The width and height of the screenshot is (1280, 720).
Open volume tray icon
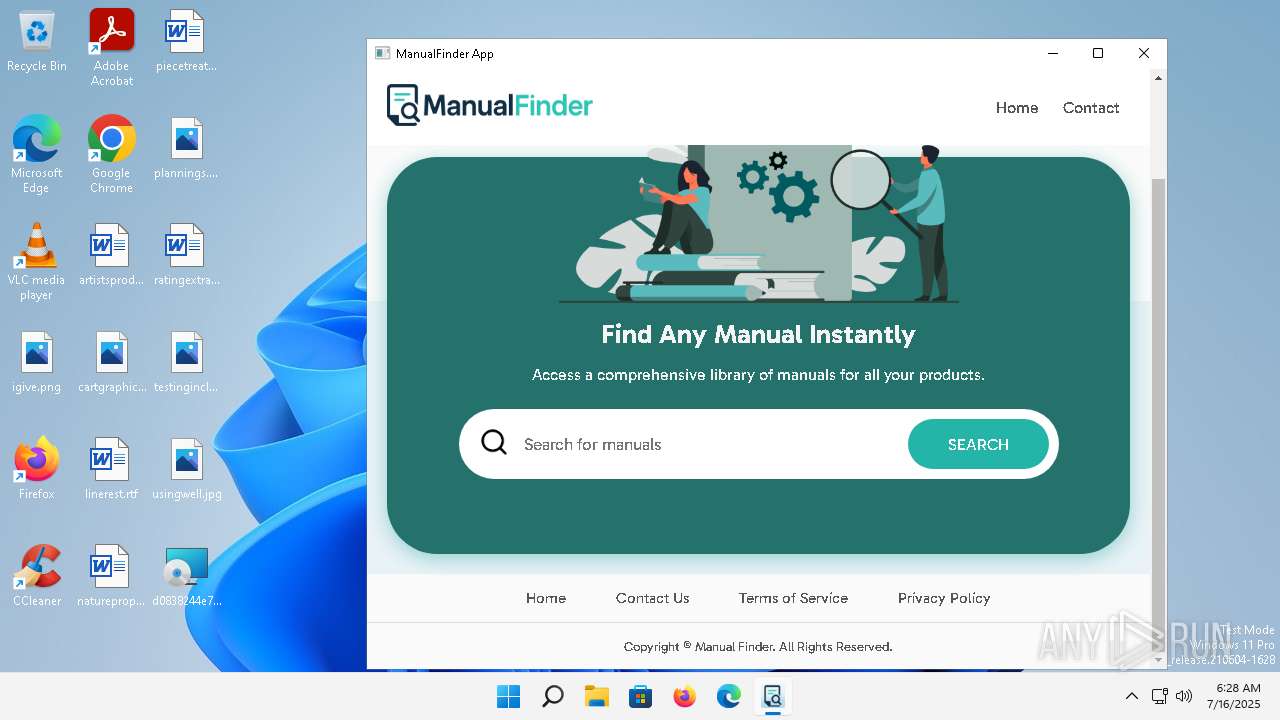click(x=1184, y=696)
